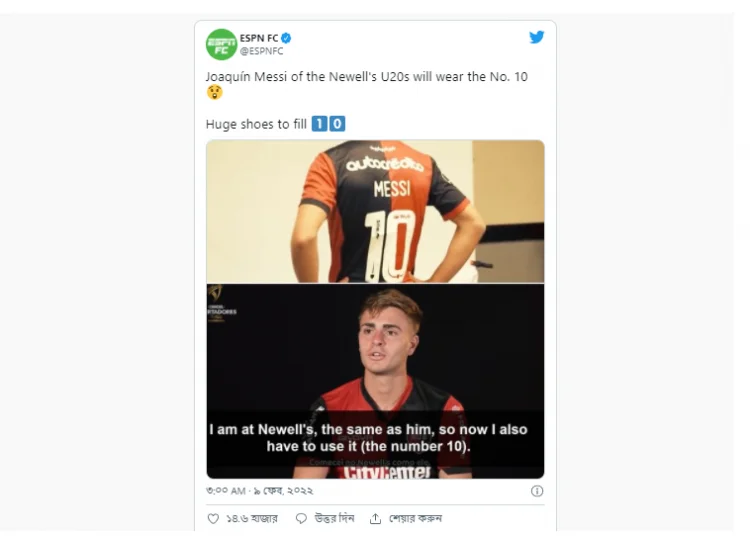750x536 pixels.
Task: Click the tweet text about Joaquín Messi
Action: tap(366, 77)
